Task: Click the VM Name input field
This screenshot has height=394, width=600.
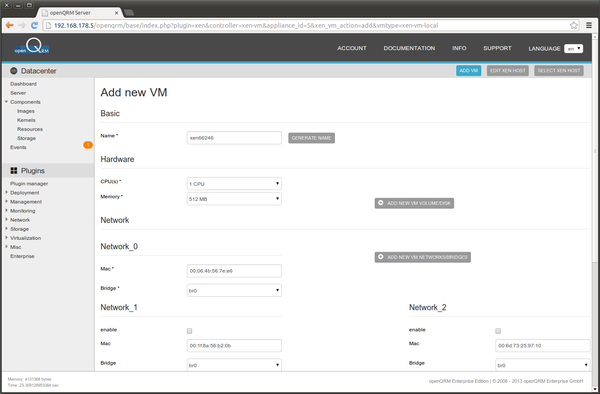Action: pyautogui.click(x=234, y=138)
